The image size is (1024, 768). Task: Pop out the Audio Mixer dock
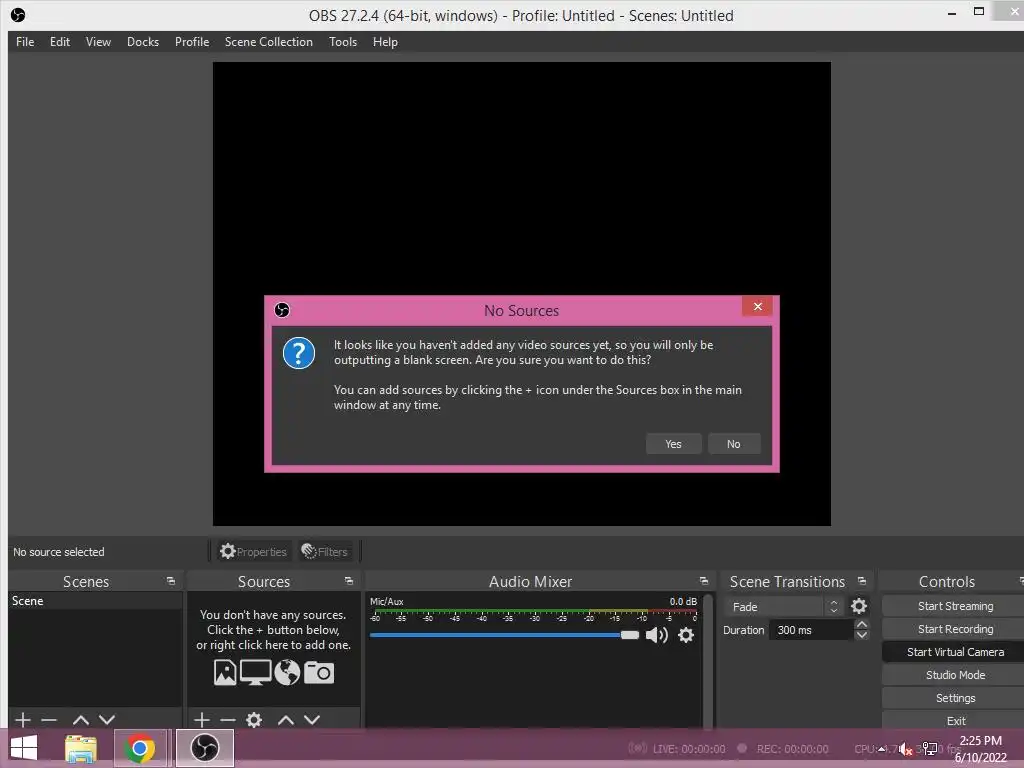(703, 581)
